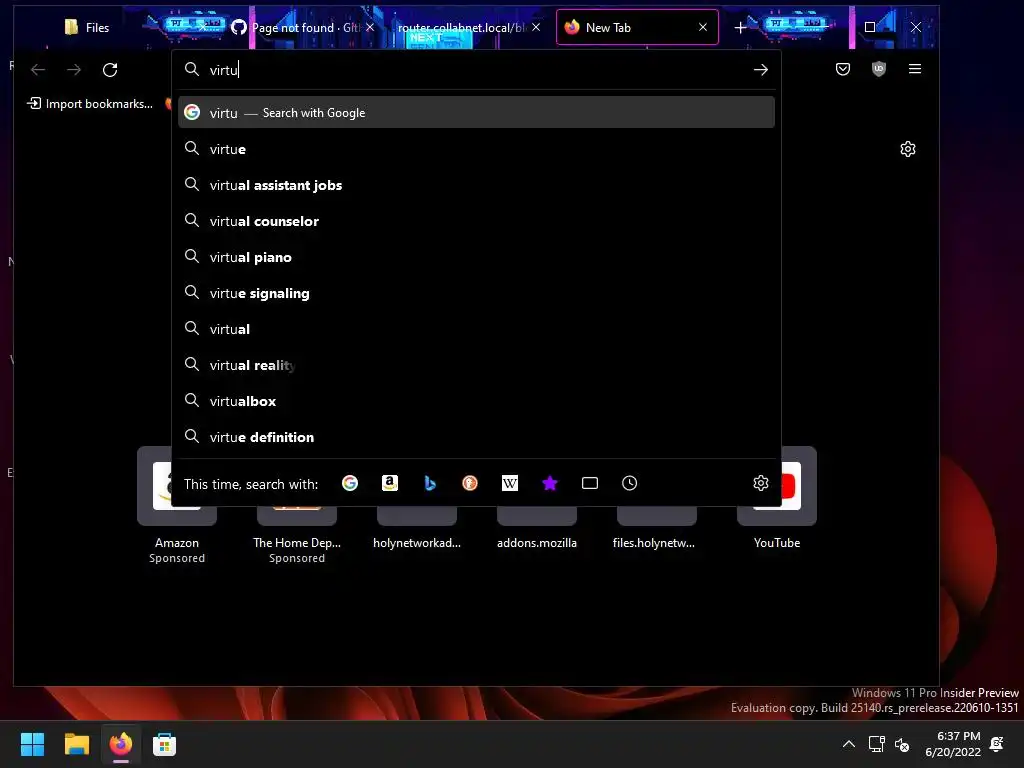Open Microsoft Store from the taskbar
The image size is (1024, 768).
[x=164, y=744]
